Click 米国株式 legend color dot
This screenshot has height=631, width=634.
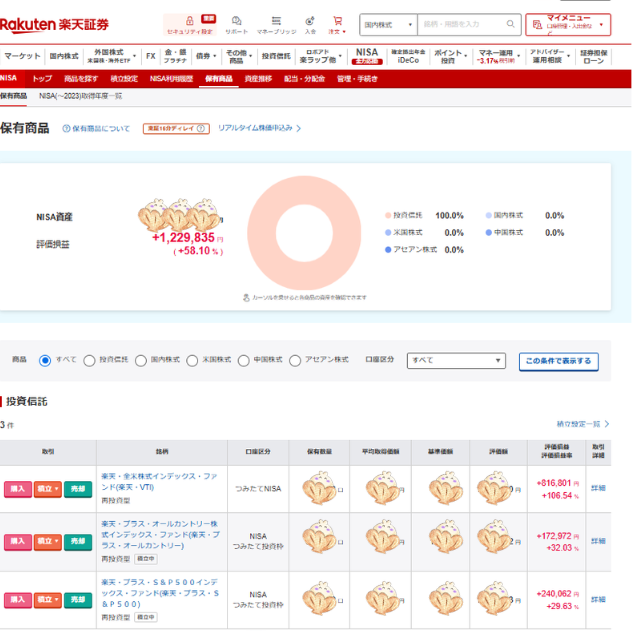(x=388, y=233)
